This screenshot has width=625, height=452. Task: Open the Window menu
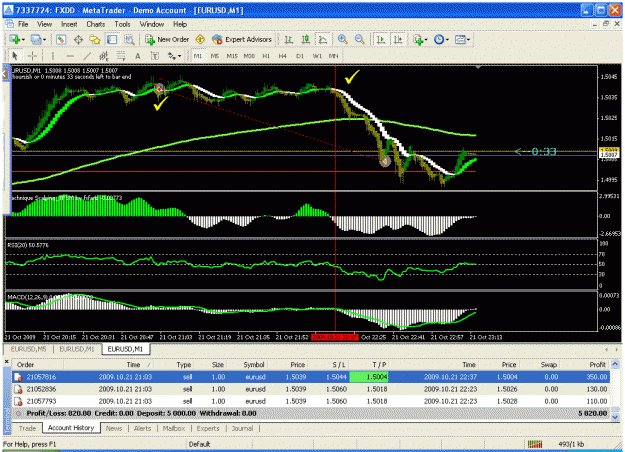(x=152, y=24)
